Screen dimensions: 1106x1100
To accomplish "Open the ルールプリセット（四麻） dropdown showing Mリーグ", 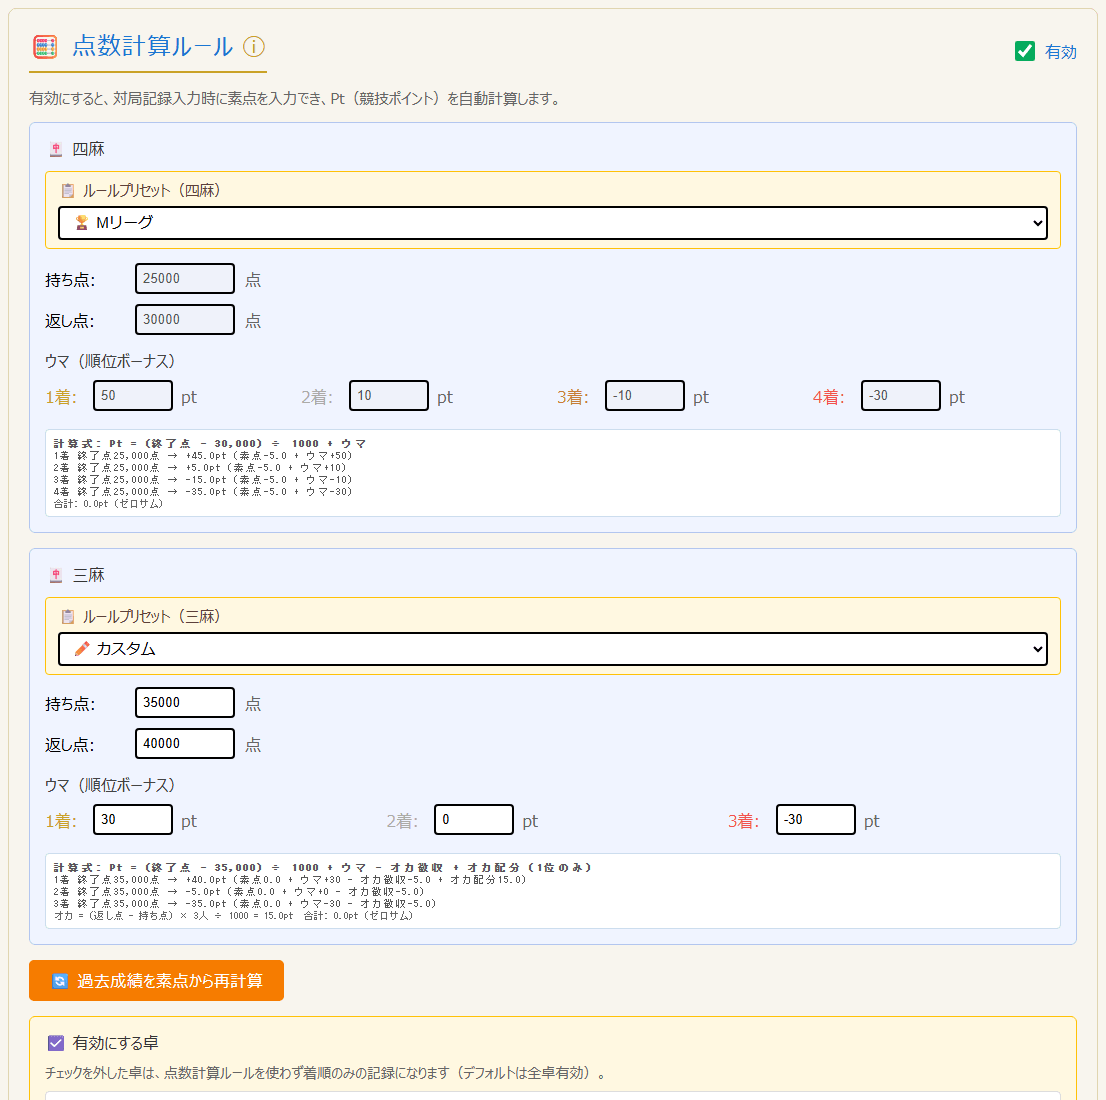I will pos(552,223).
